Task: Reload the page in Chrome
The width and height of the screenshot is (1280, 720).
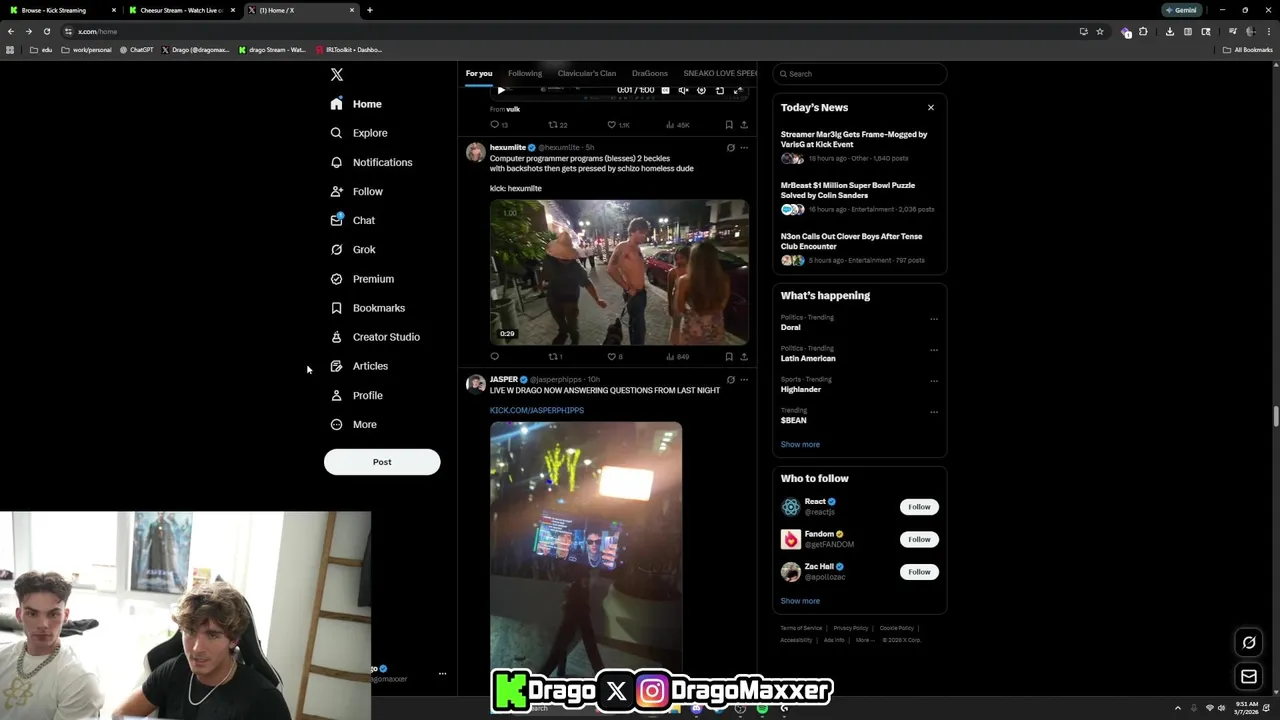Action: coord(46,31)
